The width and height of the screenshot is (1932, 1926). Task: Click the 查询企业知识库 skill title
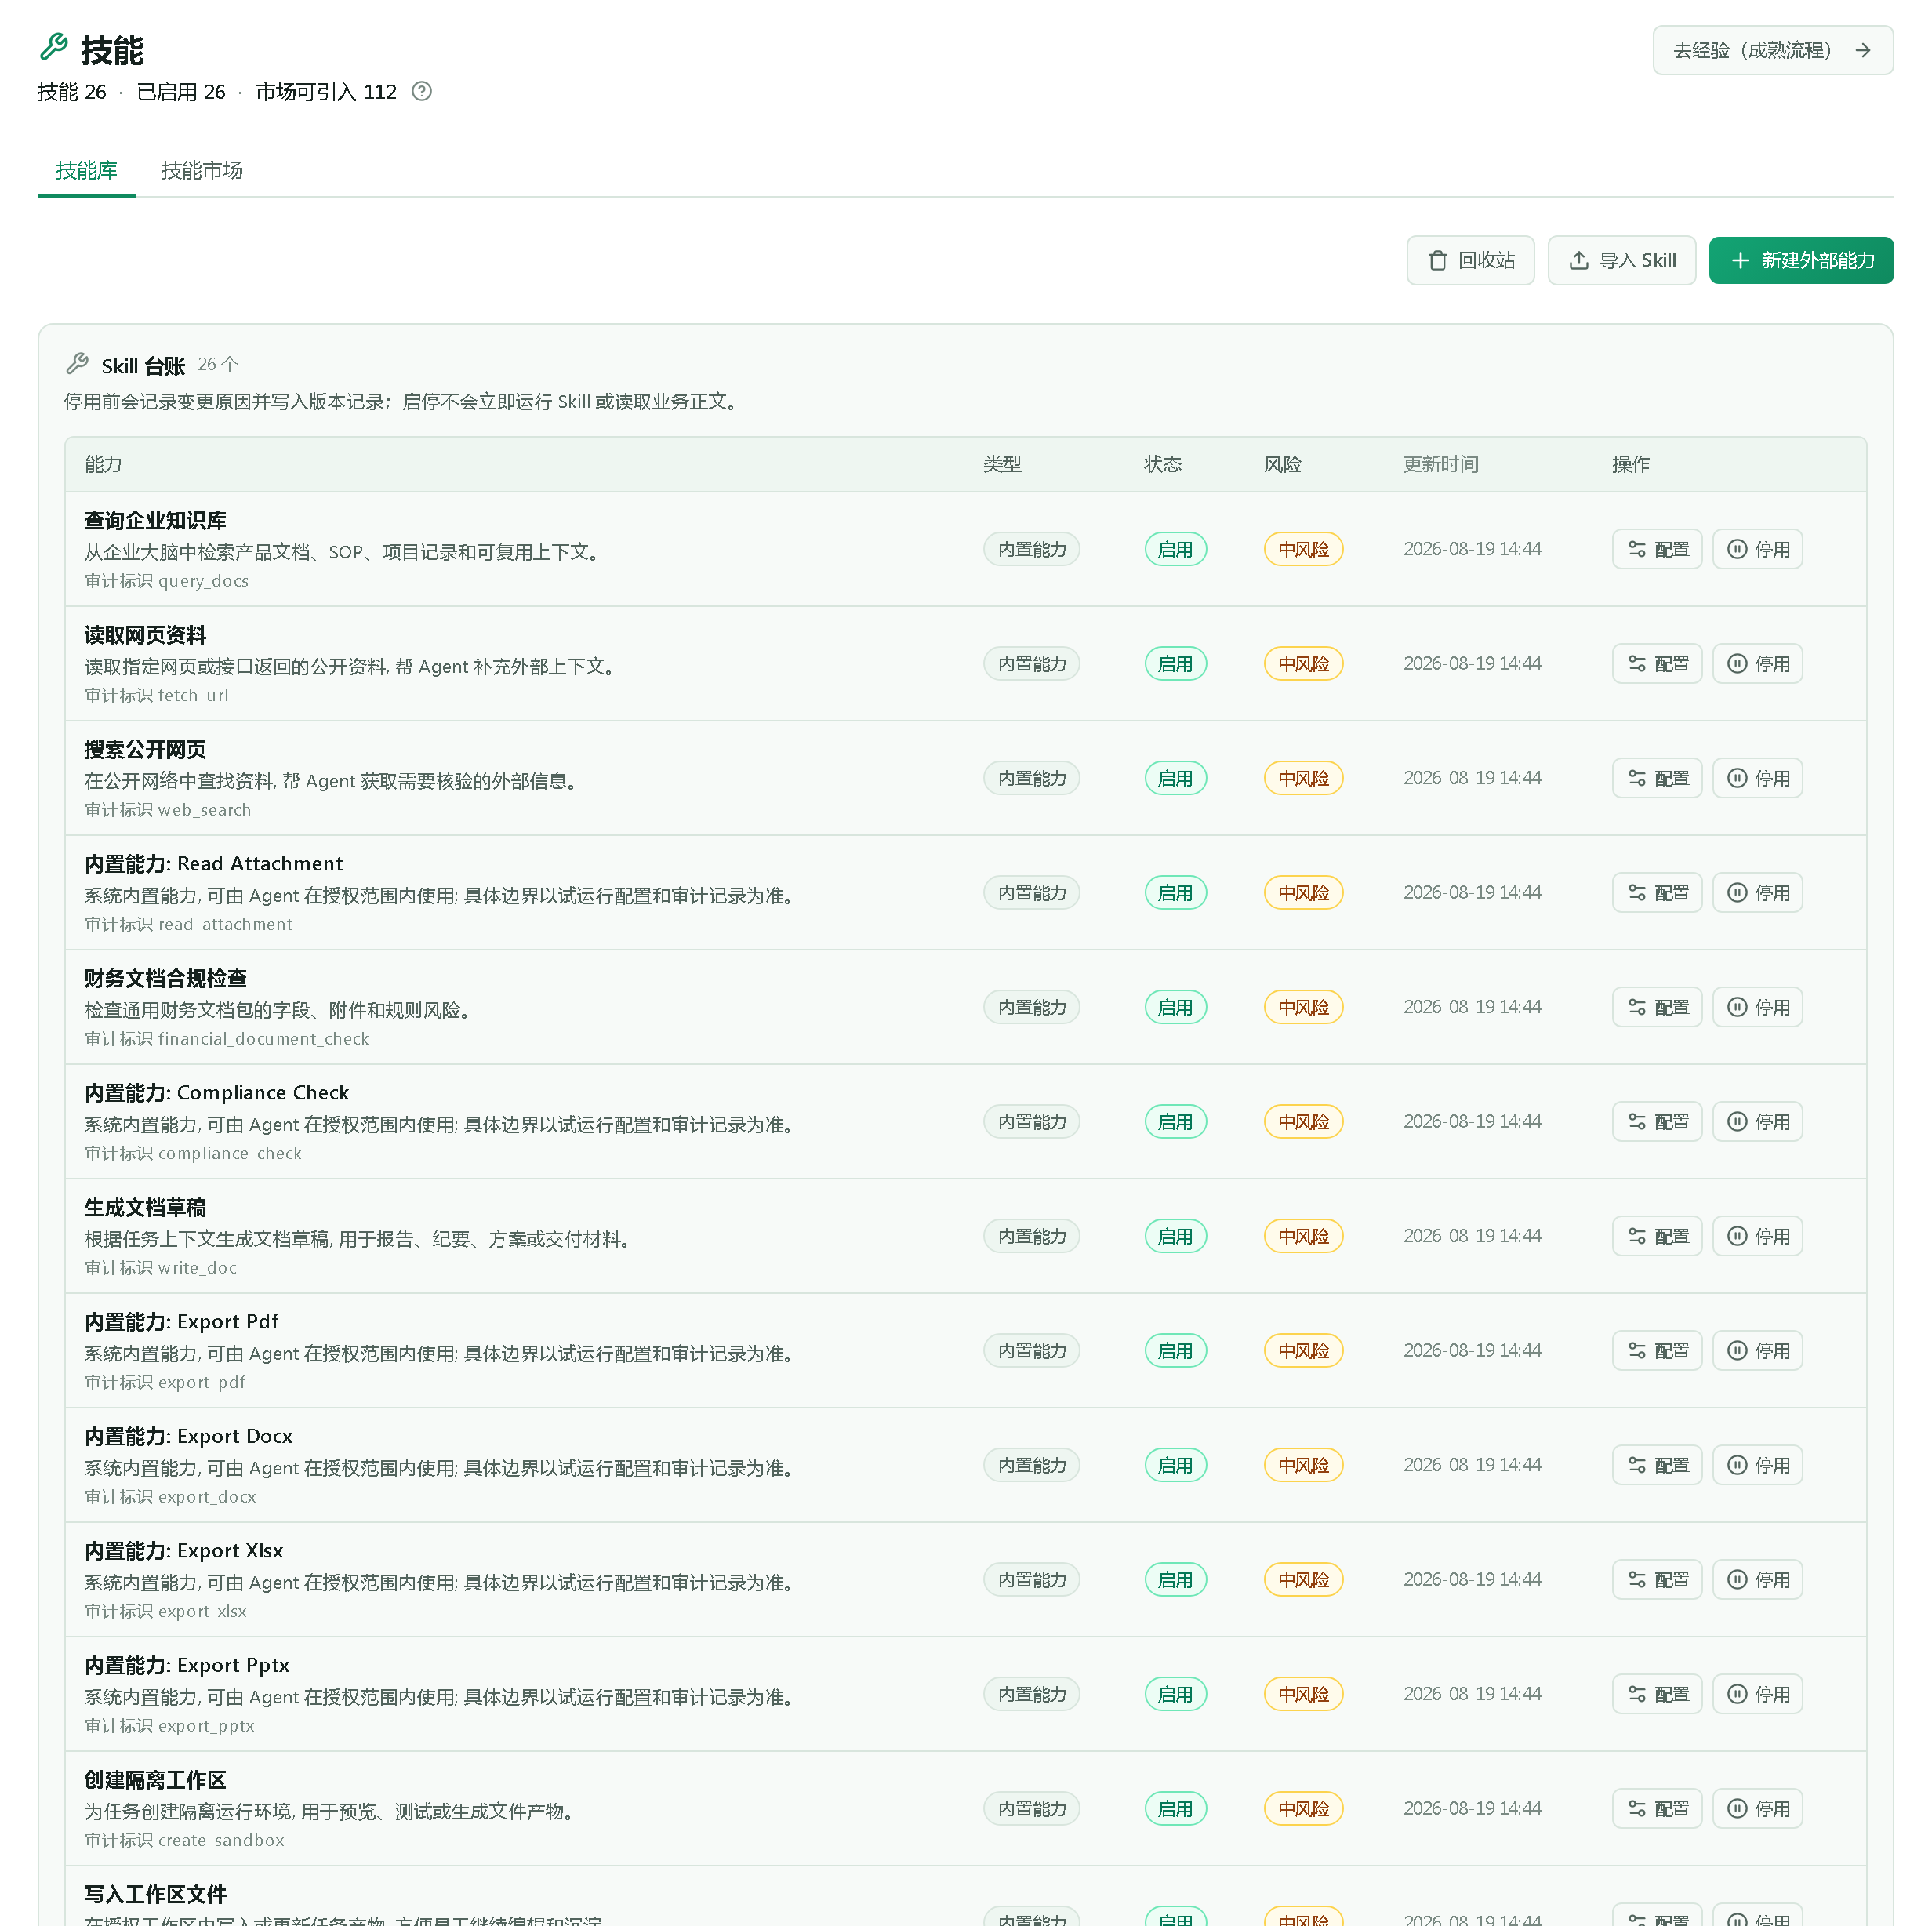pyautogui.click(x=155, y=520)
